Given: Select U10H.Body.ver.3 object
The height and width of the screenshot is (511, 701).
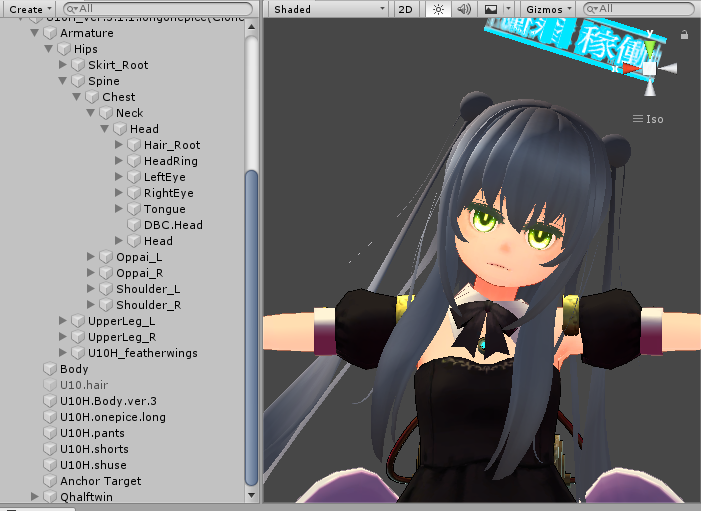Looking at the screenshot, I should coord(108,401).
